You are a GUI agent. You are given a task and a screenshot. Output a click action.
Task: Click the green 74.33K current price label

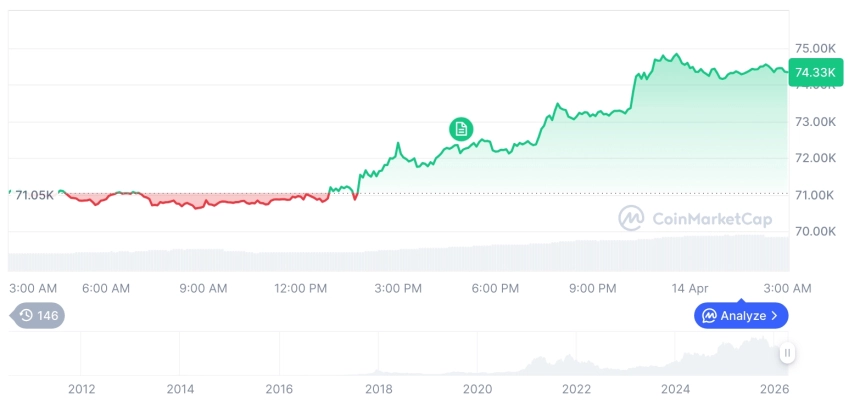click(x=815, y=72)
